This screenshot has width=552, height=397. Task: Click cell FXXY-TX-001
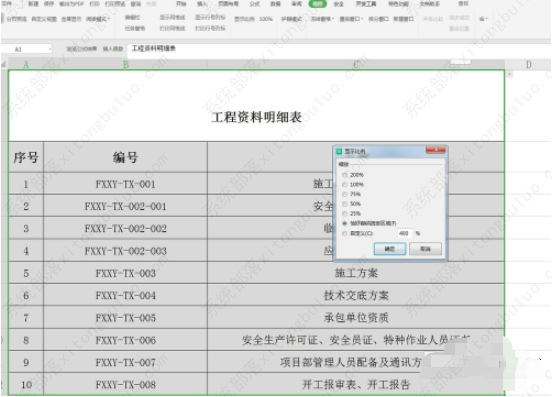click(125, 184)
